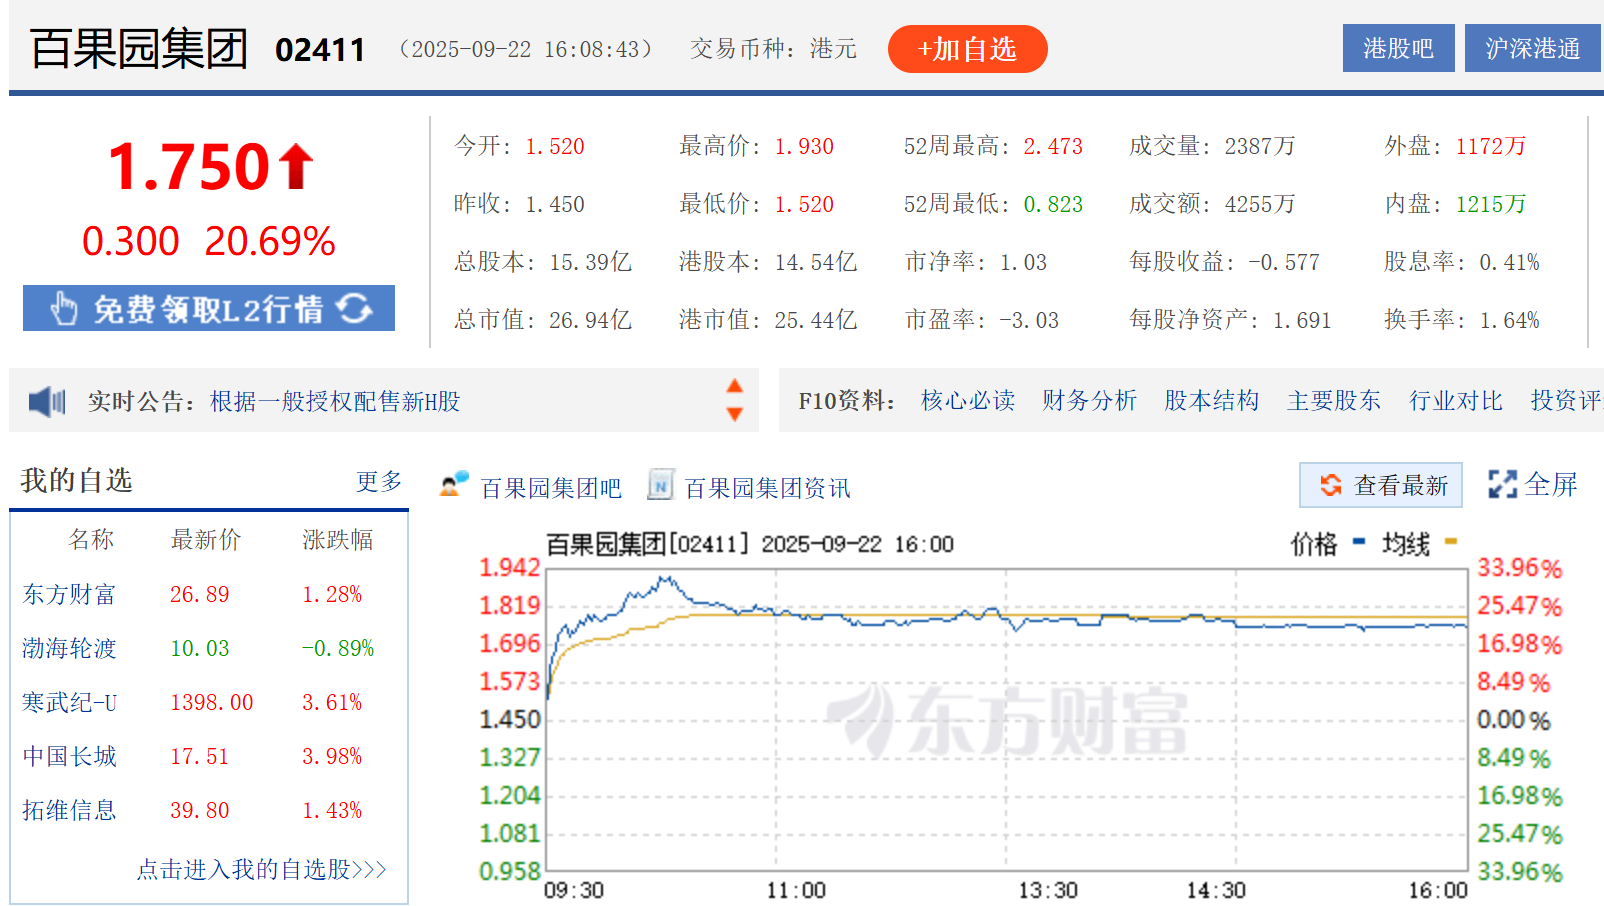Open the 沪深港通 button
This screenshot has height=906, width=1604.
click(1532, 48)
